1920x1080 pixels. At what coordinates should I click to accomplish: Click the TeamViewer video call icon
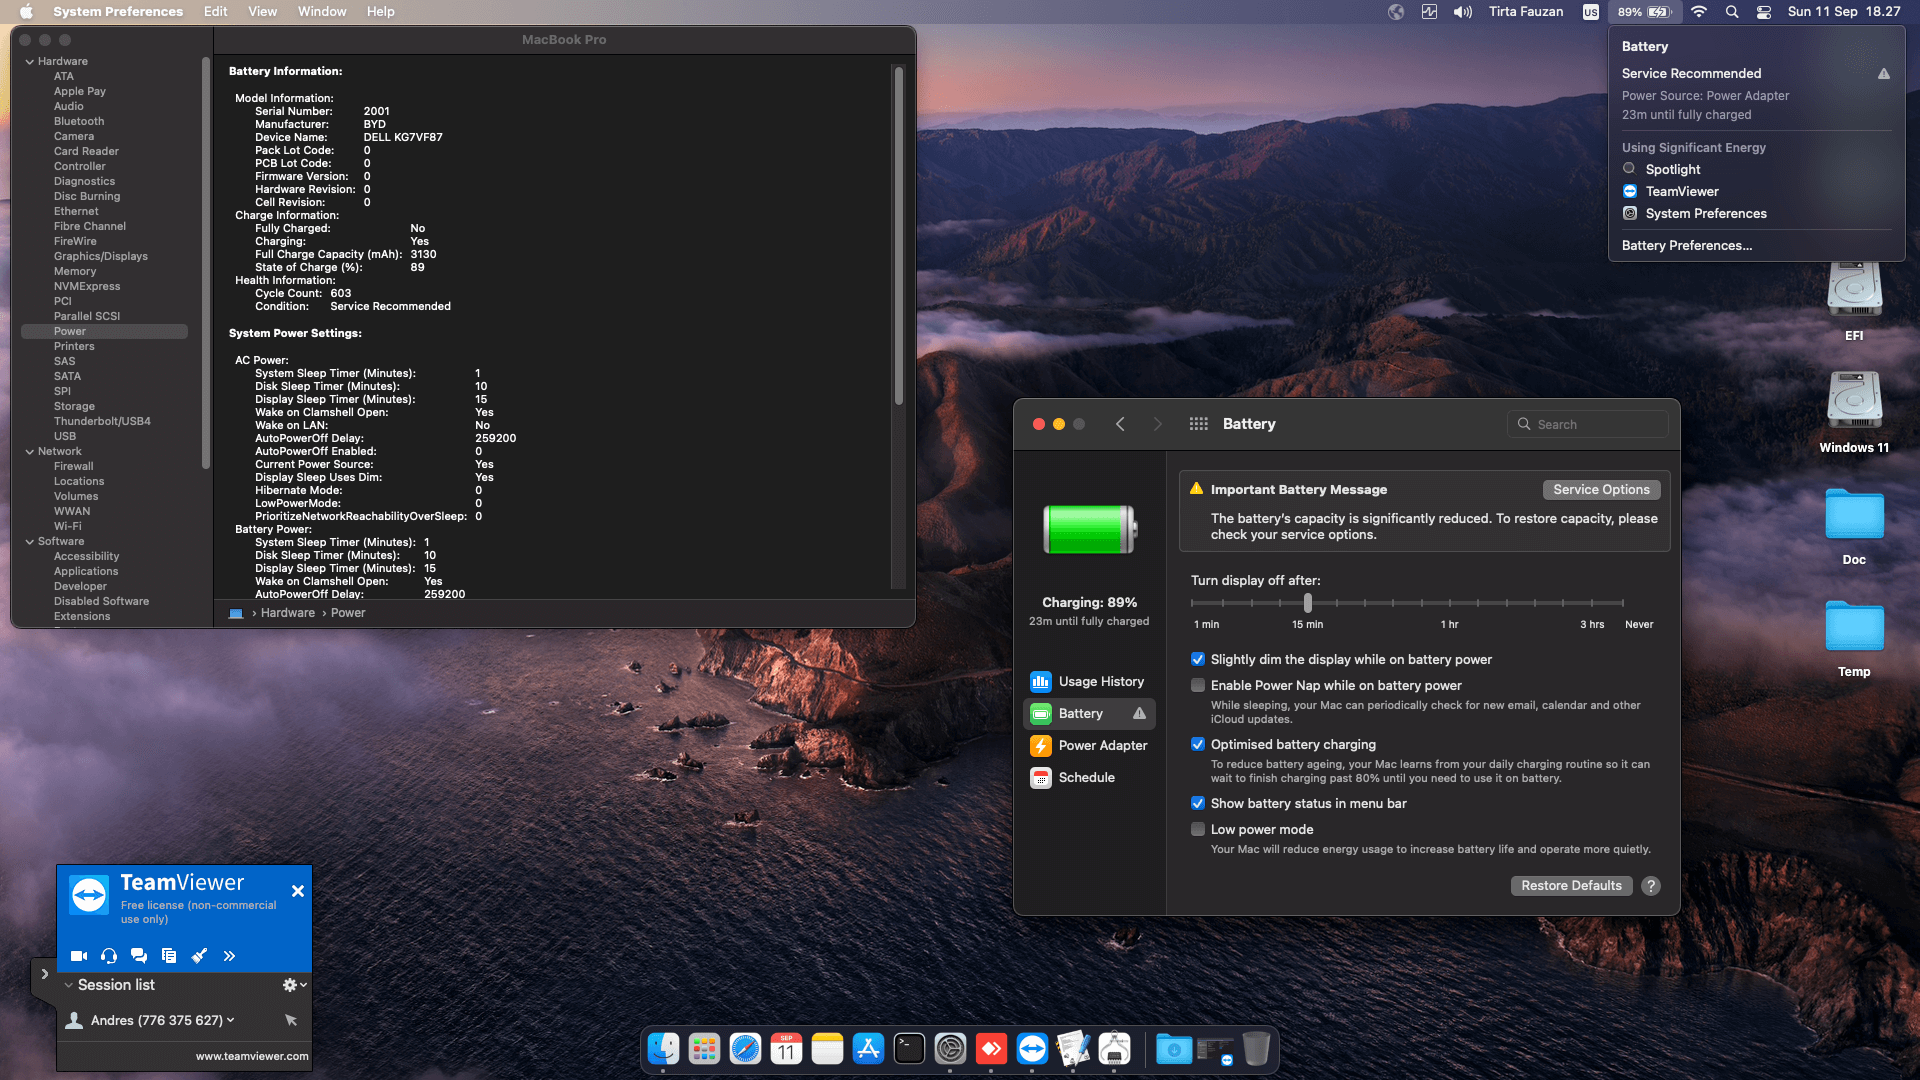click(79, 956)
